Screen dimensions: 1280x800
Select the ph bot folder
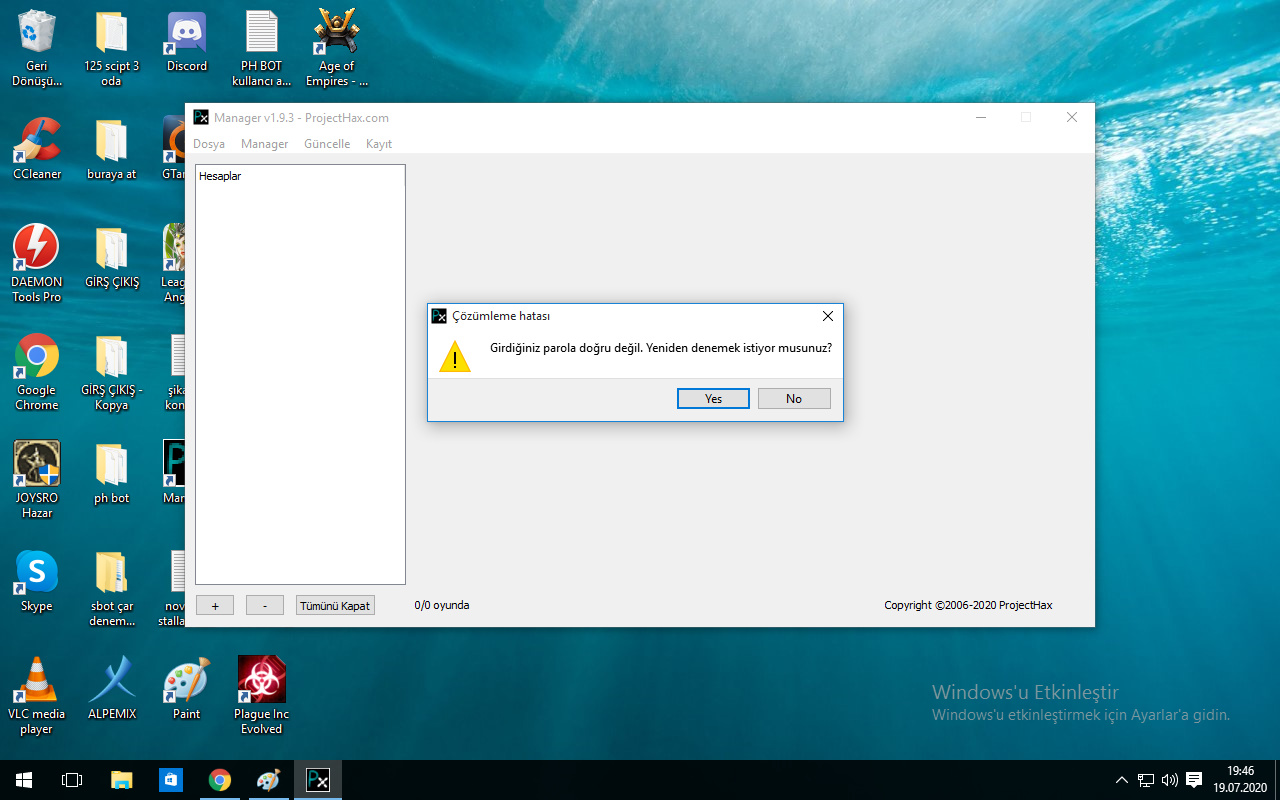pos(112,465)
